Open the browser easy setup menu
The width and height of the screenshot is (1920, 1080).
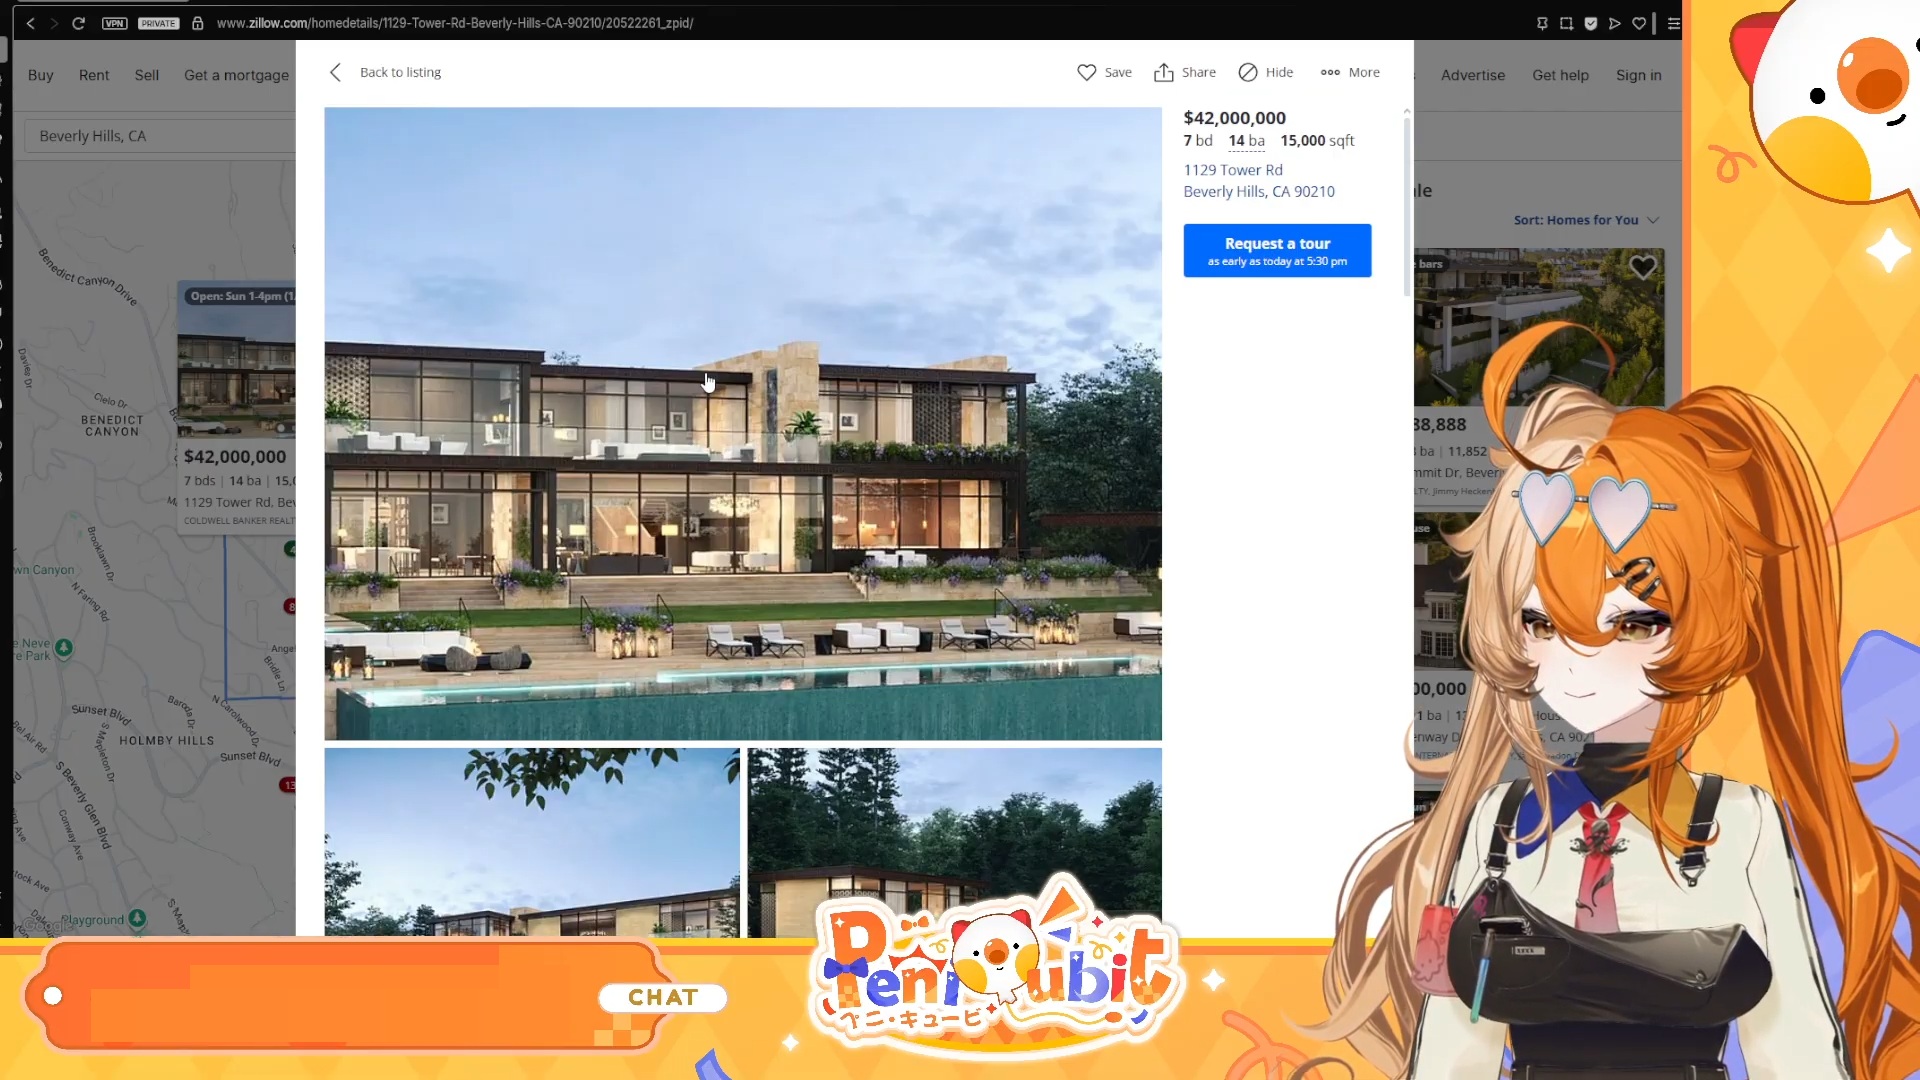pos(1674,23)
